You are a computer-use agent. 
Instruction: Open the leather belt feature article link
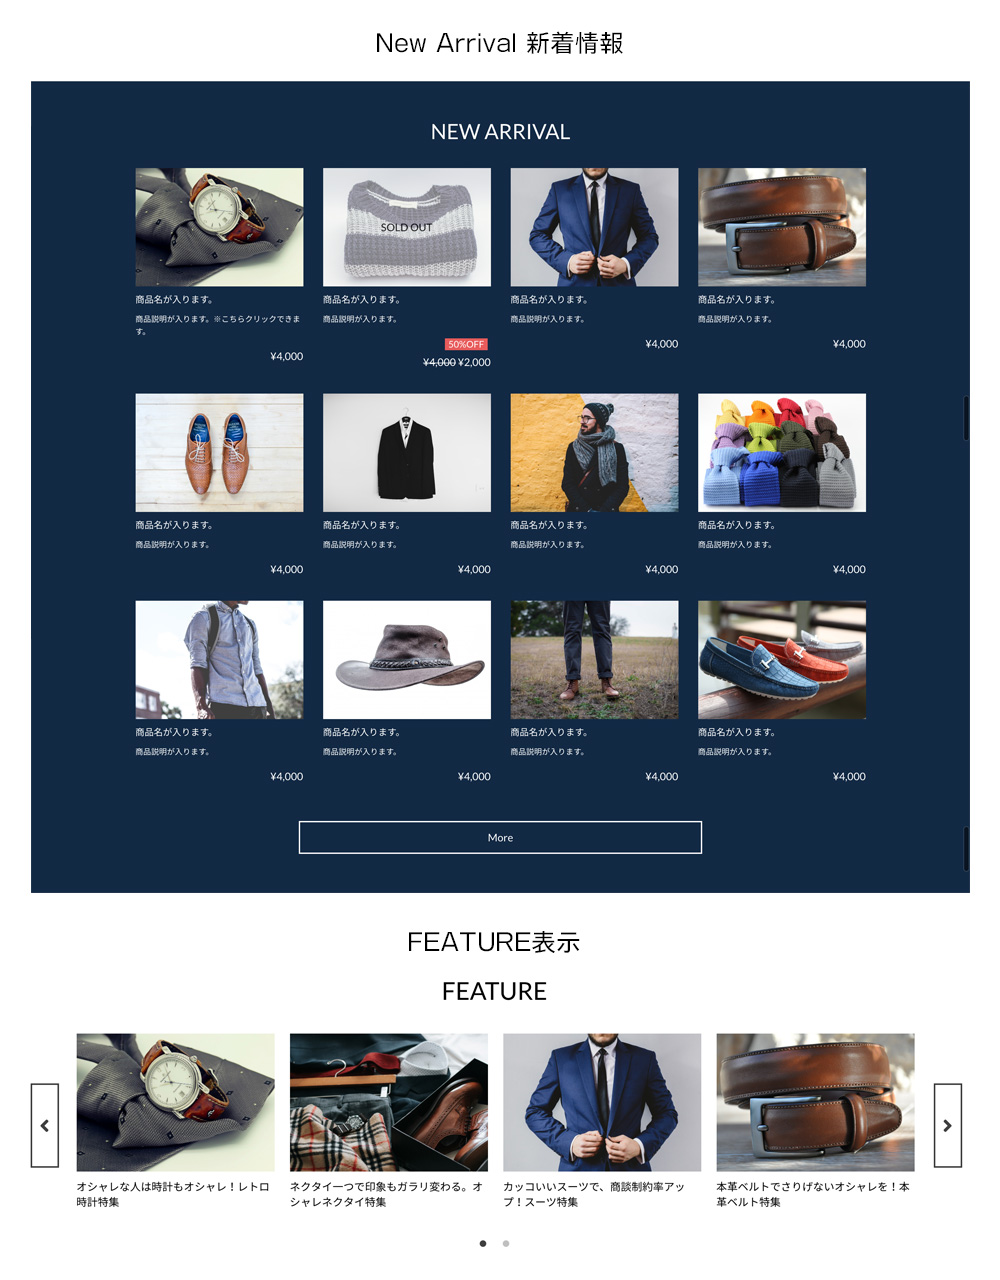[x=813, y=1194]
